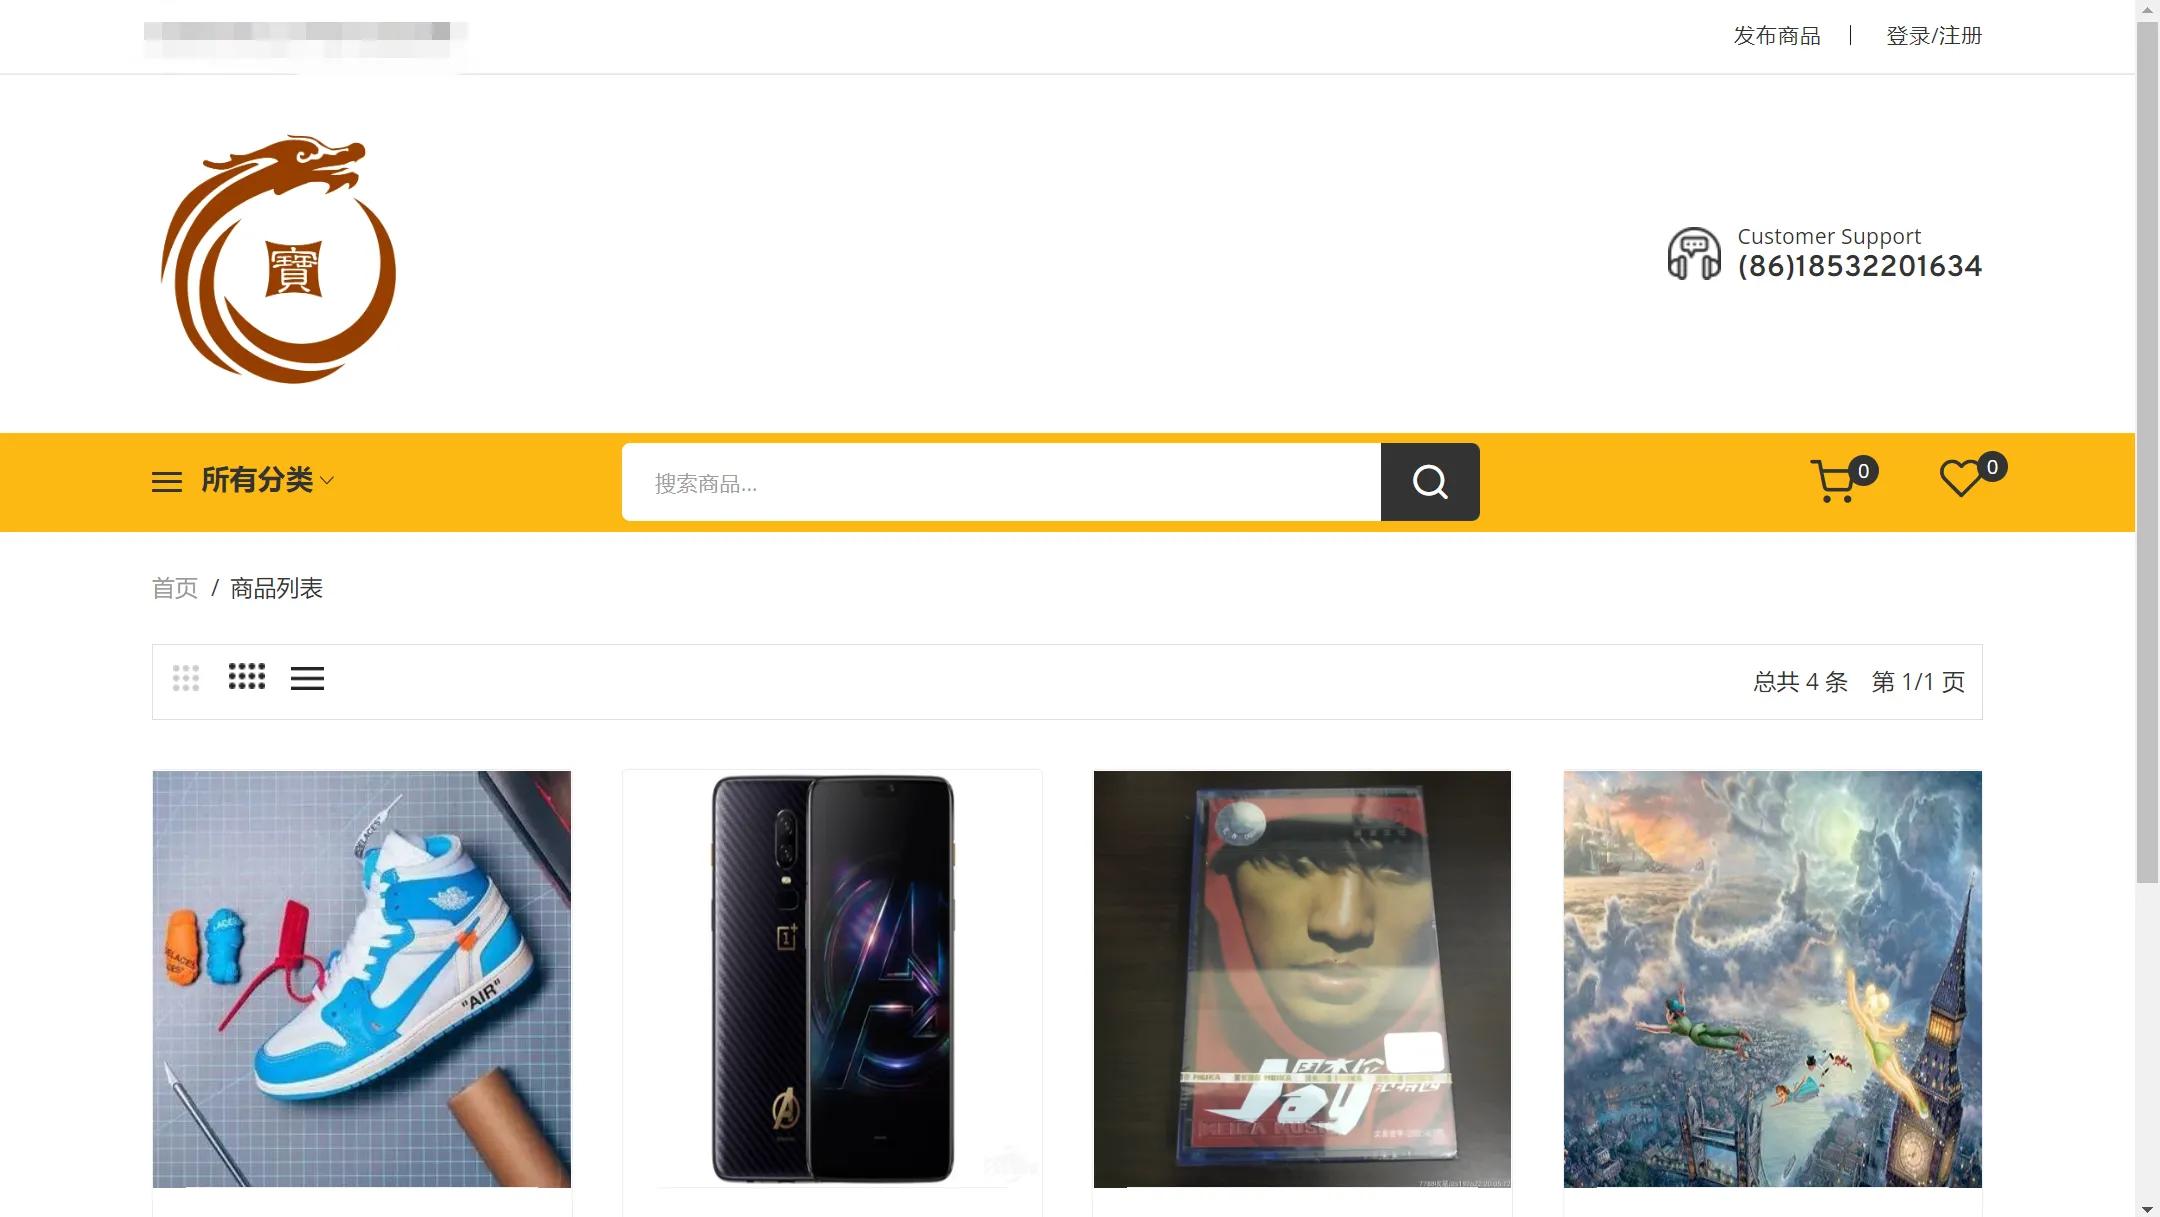Switch to the three-column grid view
Viewport: 2160px width, 1217px height.
coord(186,678)
